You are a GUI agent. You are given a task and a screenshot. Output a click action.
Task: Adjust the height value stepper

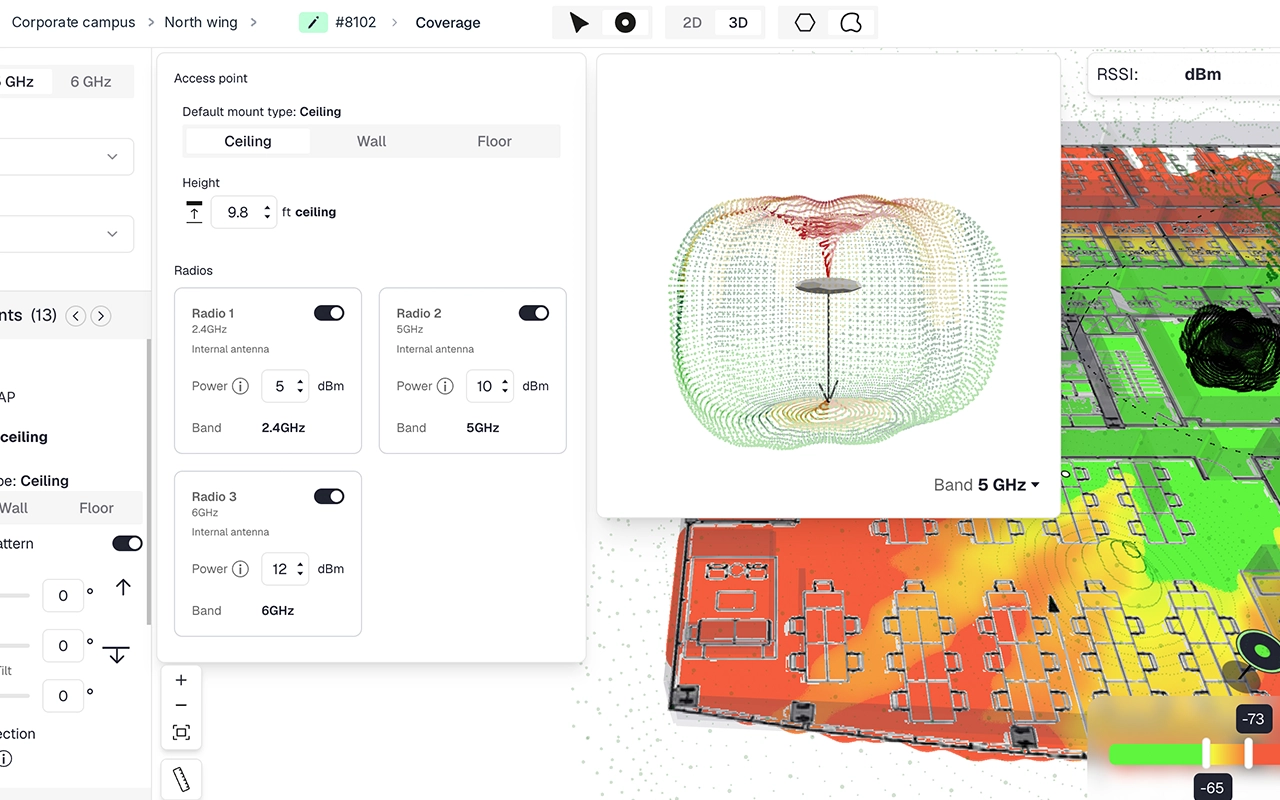(267, 212)
